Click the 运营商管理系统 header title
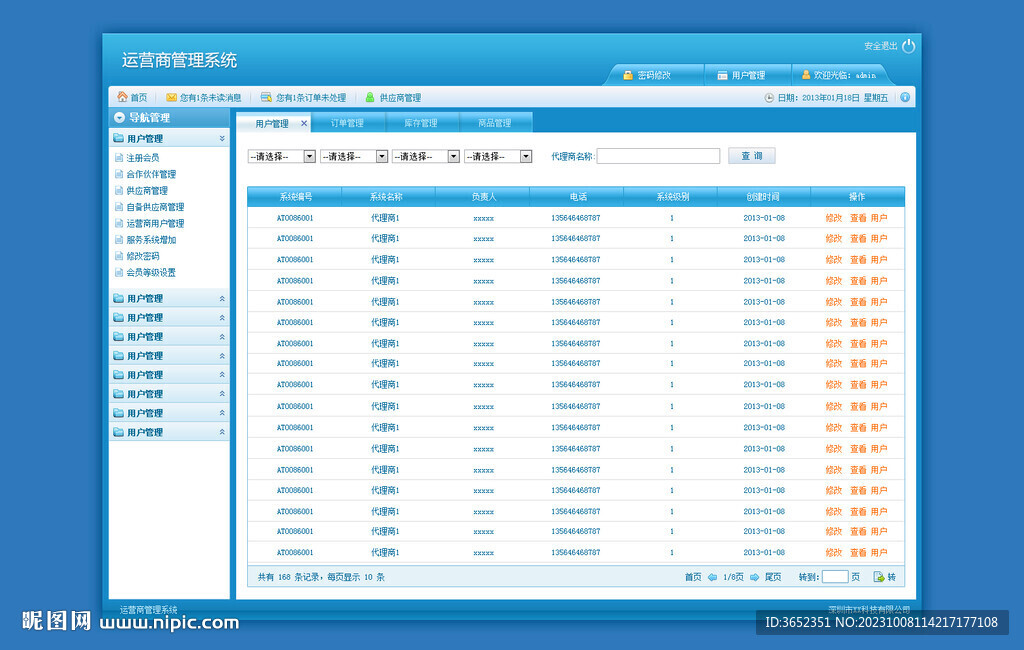This screenshot has width=1024, height=650. point(179,60)
